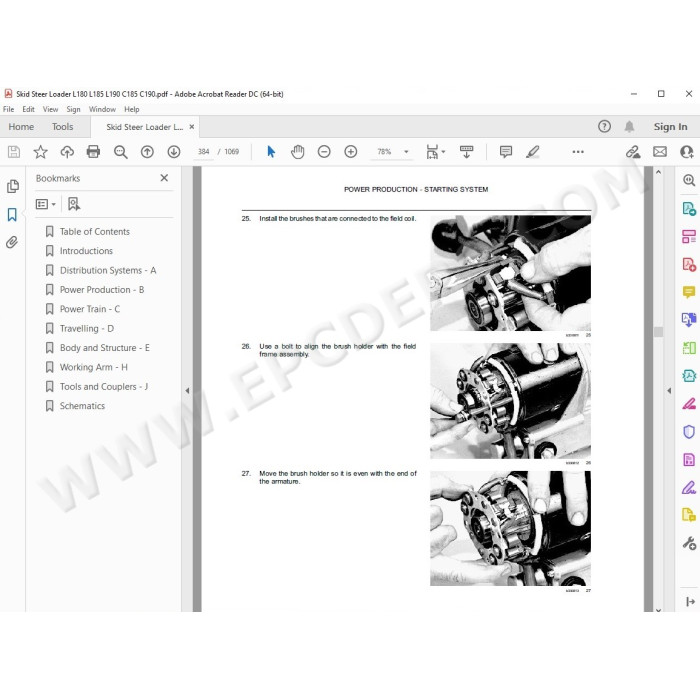
Task: Switch to the Home tab
Action: (21, 127)
